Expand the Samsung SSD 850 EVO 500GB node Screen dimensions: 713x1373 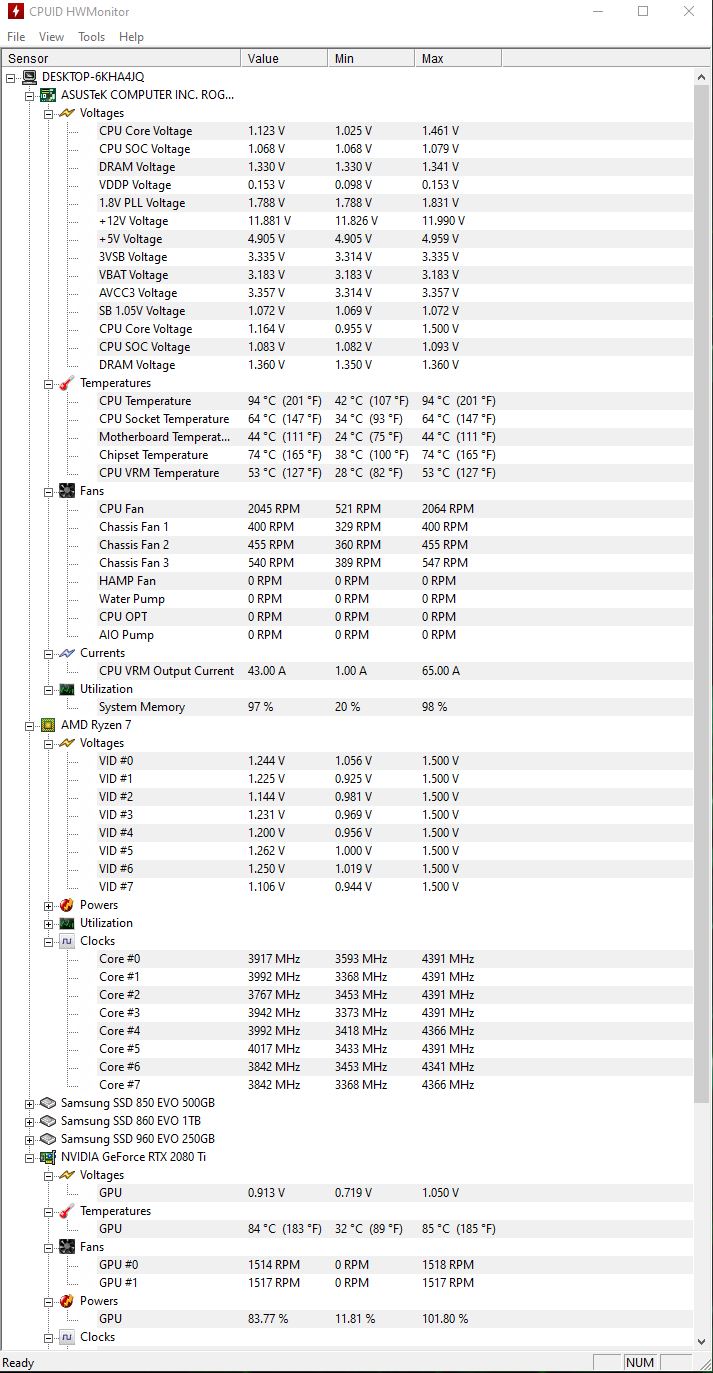30,1103
